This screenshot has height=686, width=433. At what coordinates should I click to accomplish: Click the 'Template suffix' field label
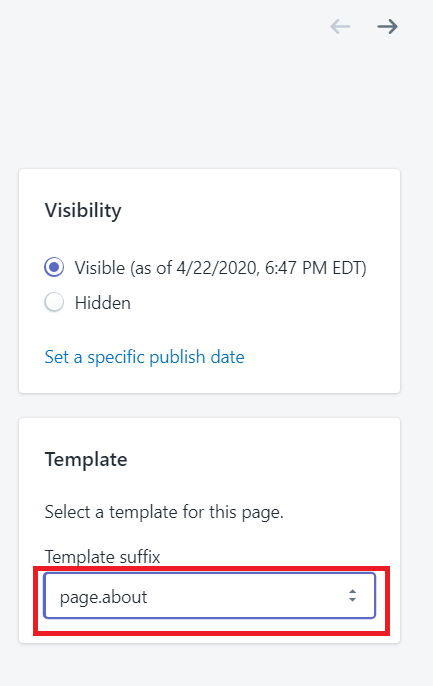click(x=102, y=557)
